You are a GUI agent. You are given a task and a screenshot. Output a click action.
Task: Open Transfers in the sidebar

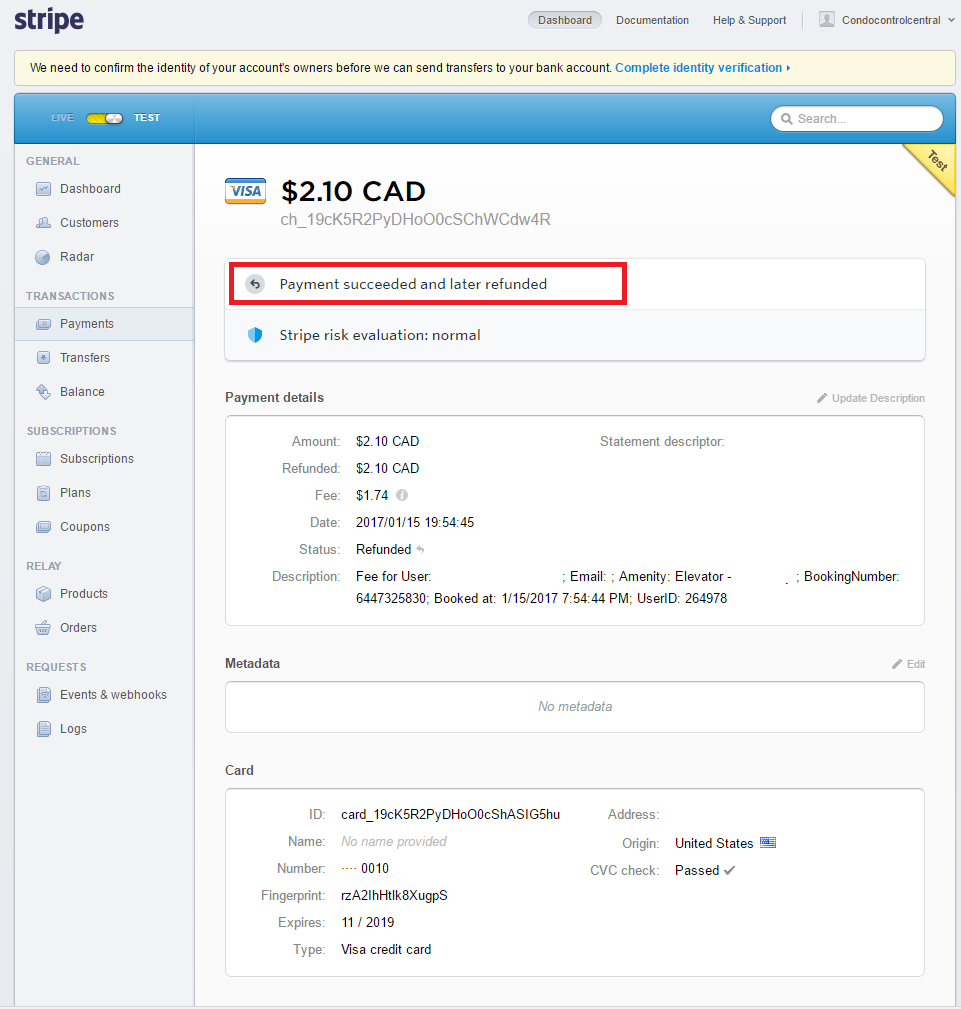tap(85, 358)
